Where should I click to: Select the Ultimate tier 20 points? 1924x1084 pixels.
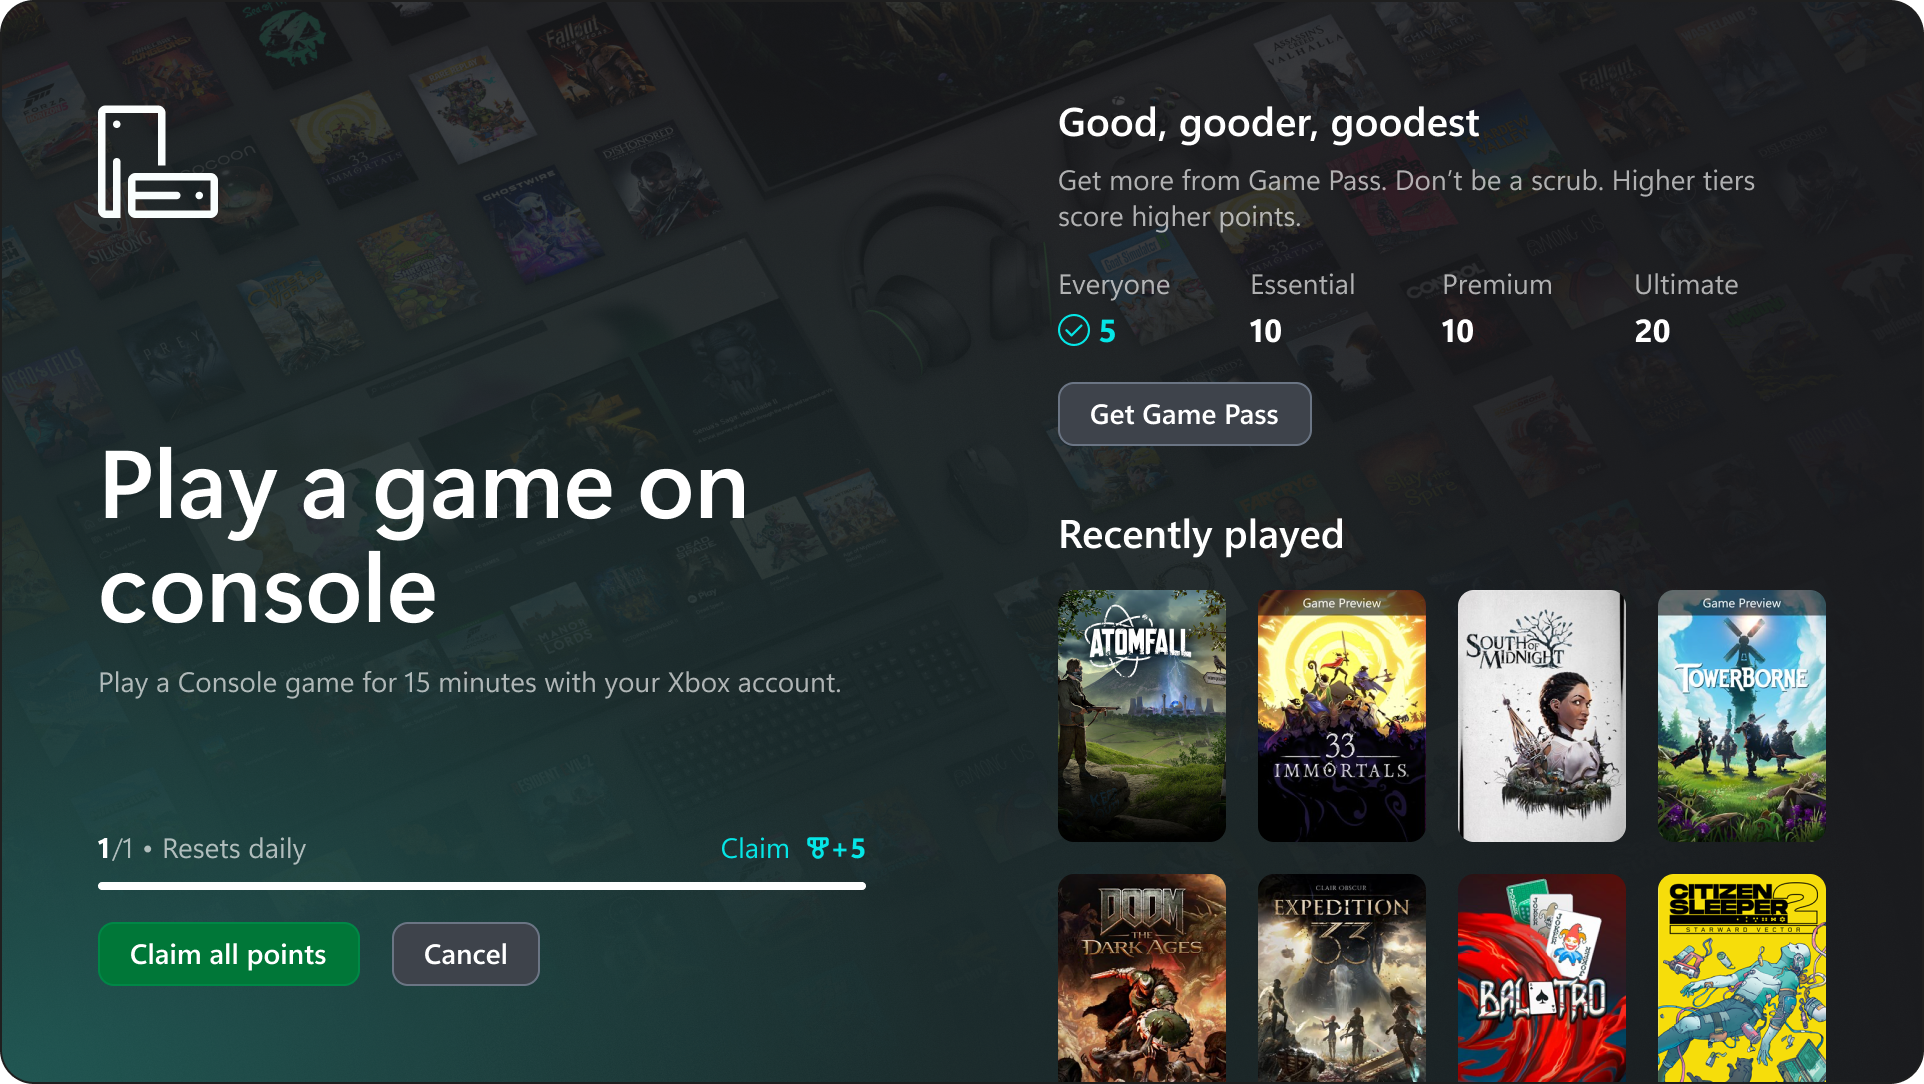(x=1652, y=331)
